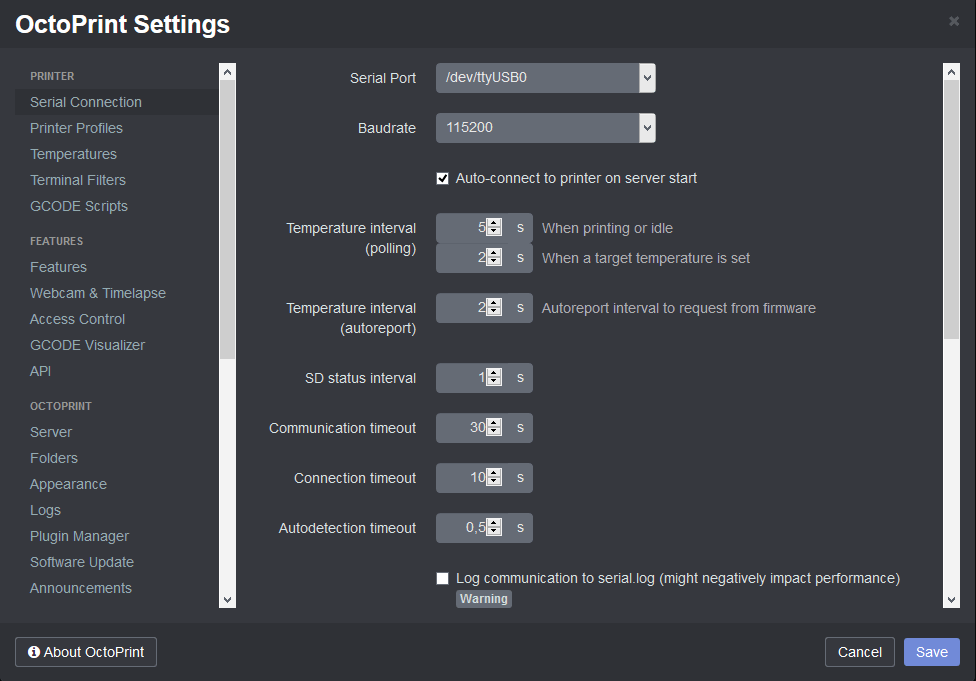Disable Auto-connect to printer on server start

(x=442, y=178)
